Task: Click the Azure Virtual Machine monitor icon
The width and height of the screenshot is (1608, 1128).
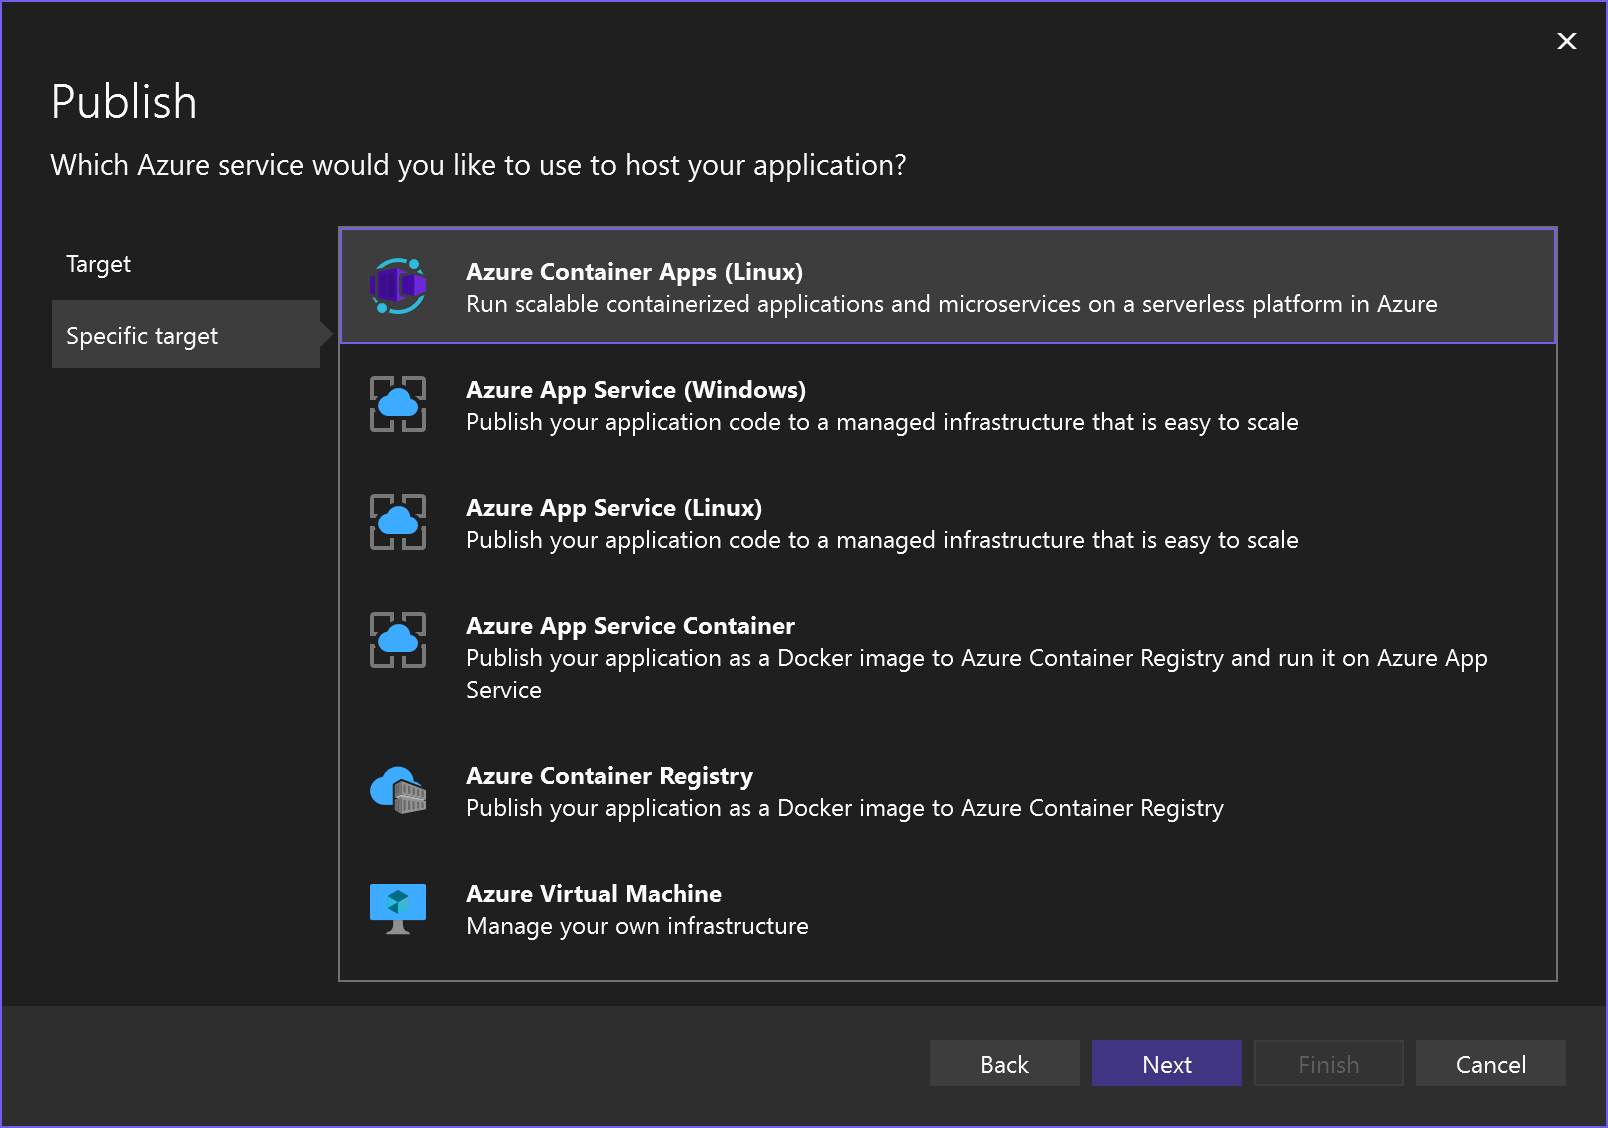Action: (398, 907)
